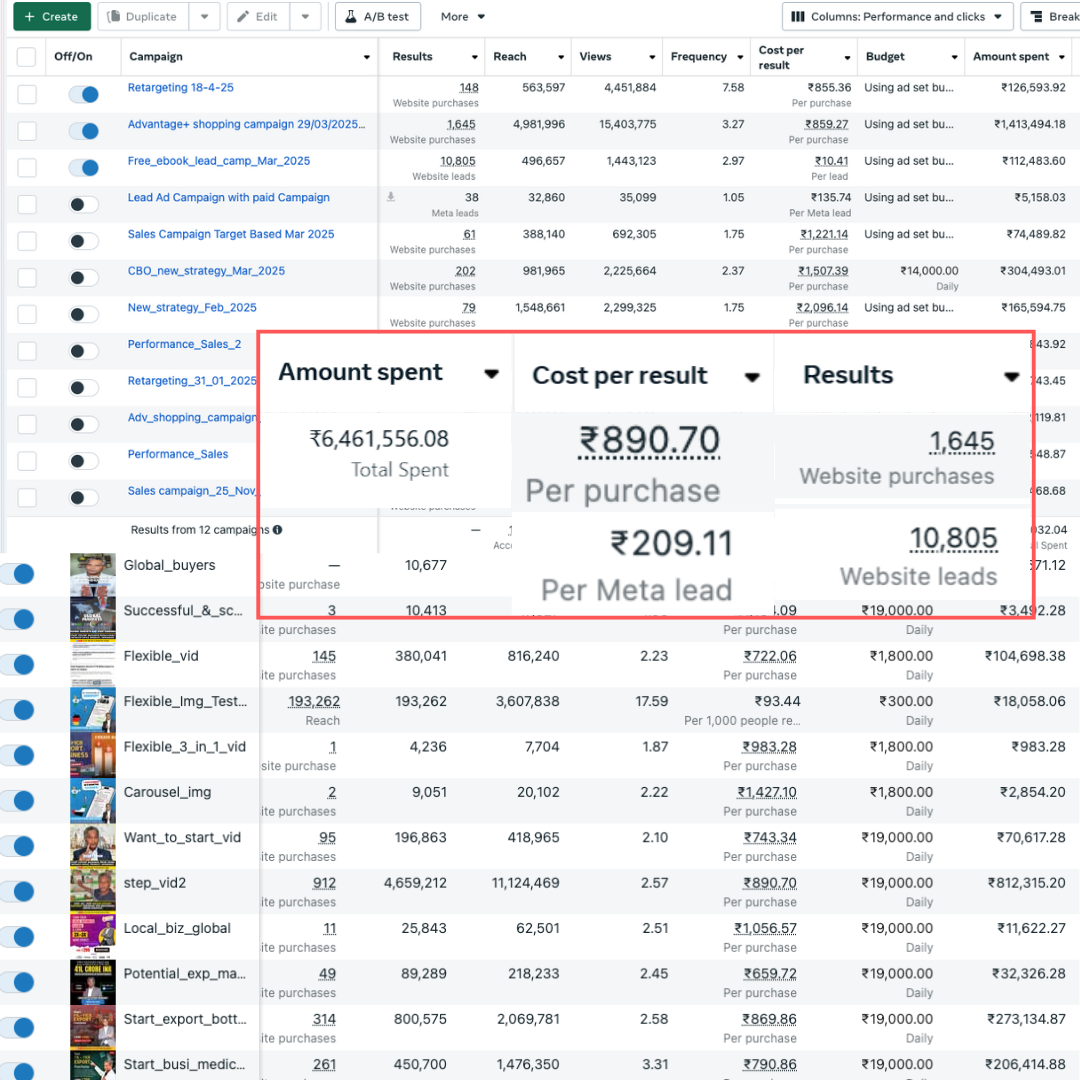Enable the CBO_new_strategy_Mar_2025 campaign toggle
The width and height of the screenshot is (1080, 1080).
click(84, 277)
